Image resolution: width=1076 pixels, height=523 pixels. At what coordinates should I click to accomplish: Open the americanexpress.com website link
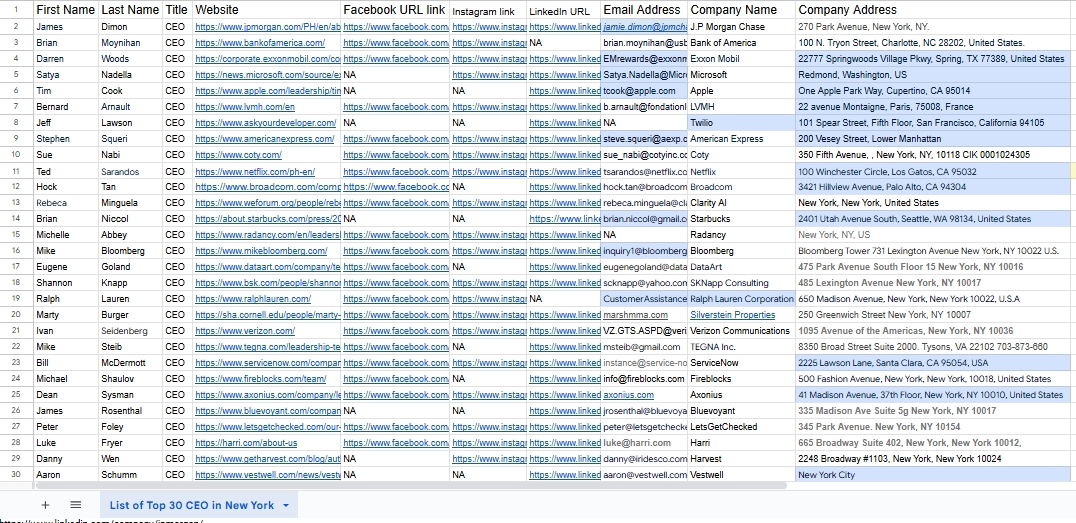[264, 139]
